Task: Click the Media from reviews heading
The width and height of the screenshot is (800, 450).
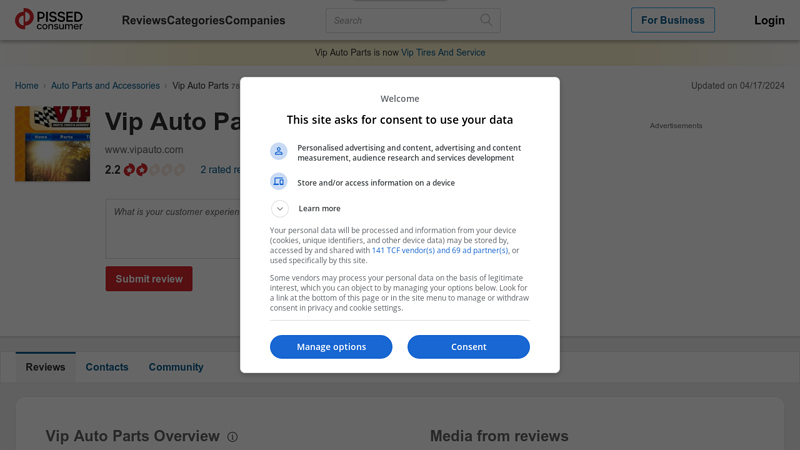Action: click(499, 436)
